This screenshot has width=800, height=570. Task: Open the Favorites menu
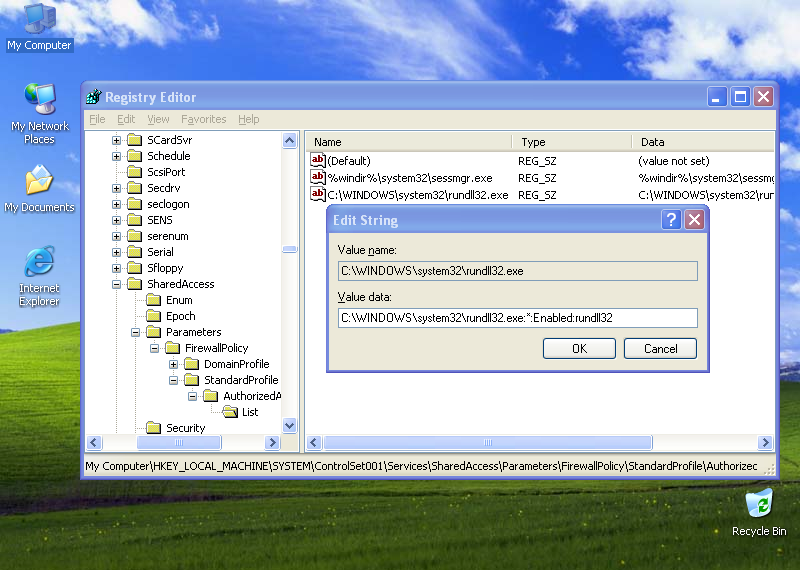click(x=204, y=119)
